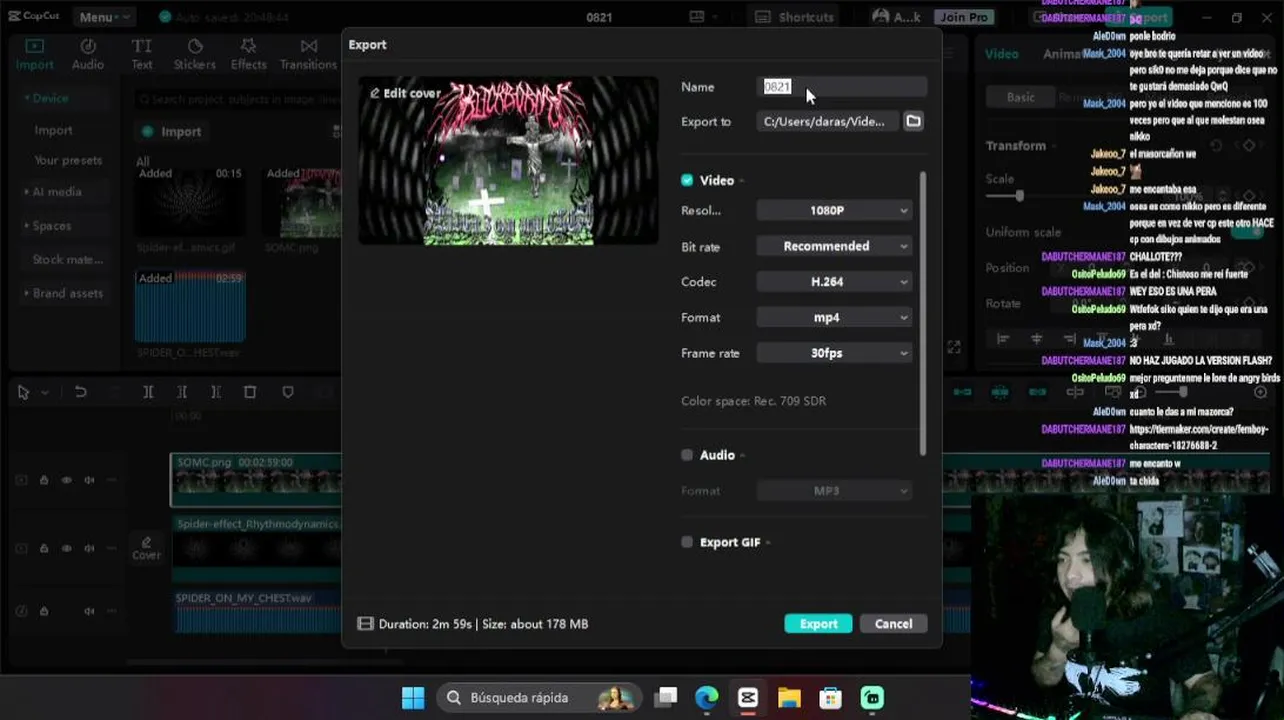Enable the Audio export checkbox
Viewport: 1284px width, 720px height.
[687, 455]
